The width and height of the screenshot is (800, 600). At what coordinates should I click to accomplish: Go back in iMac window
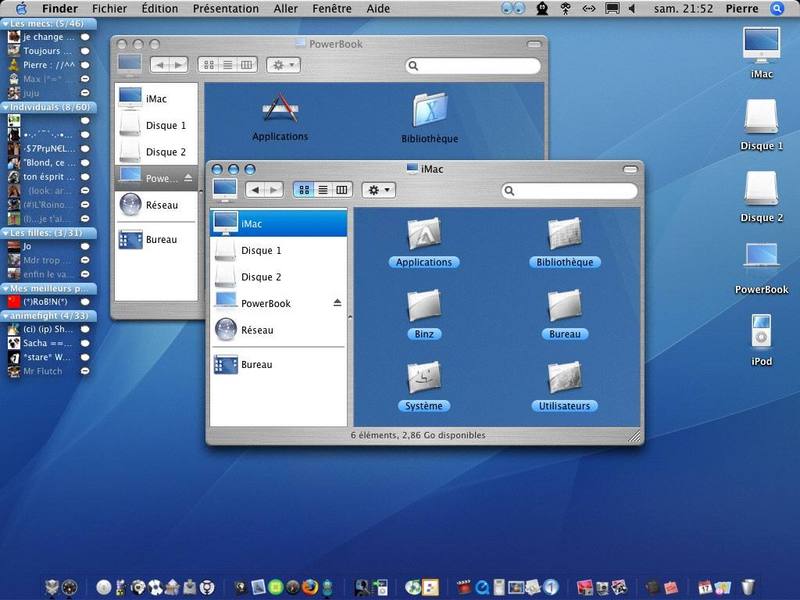pyautogui.click(x=255, y=190)
